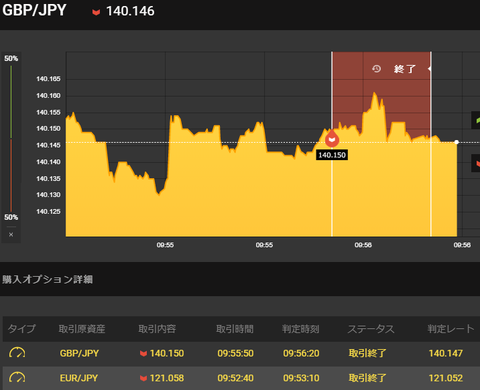Screen dimensions: 480x390
Task: Select EUR/JPY in the options table
Action: click(x=79, y=378)
